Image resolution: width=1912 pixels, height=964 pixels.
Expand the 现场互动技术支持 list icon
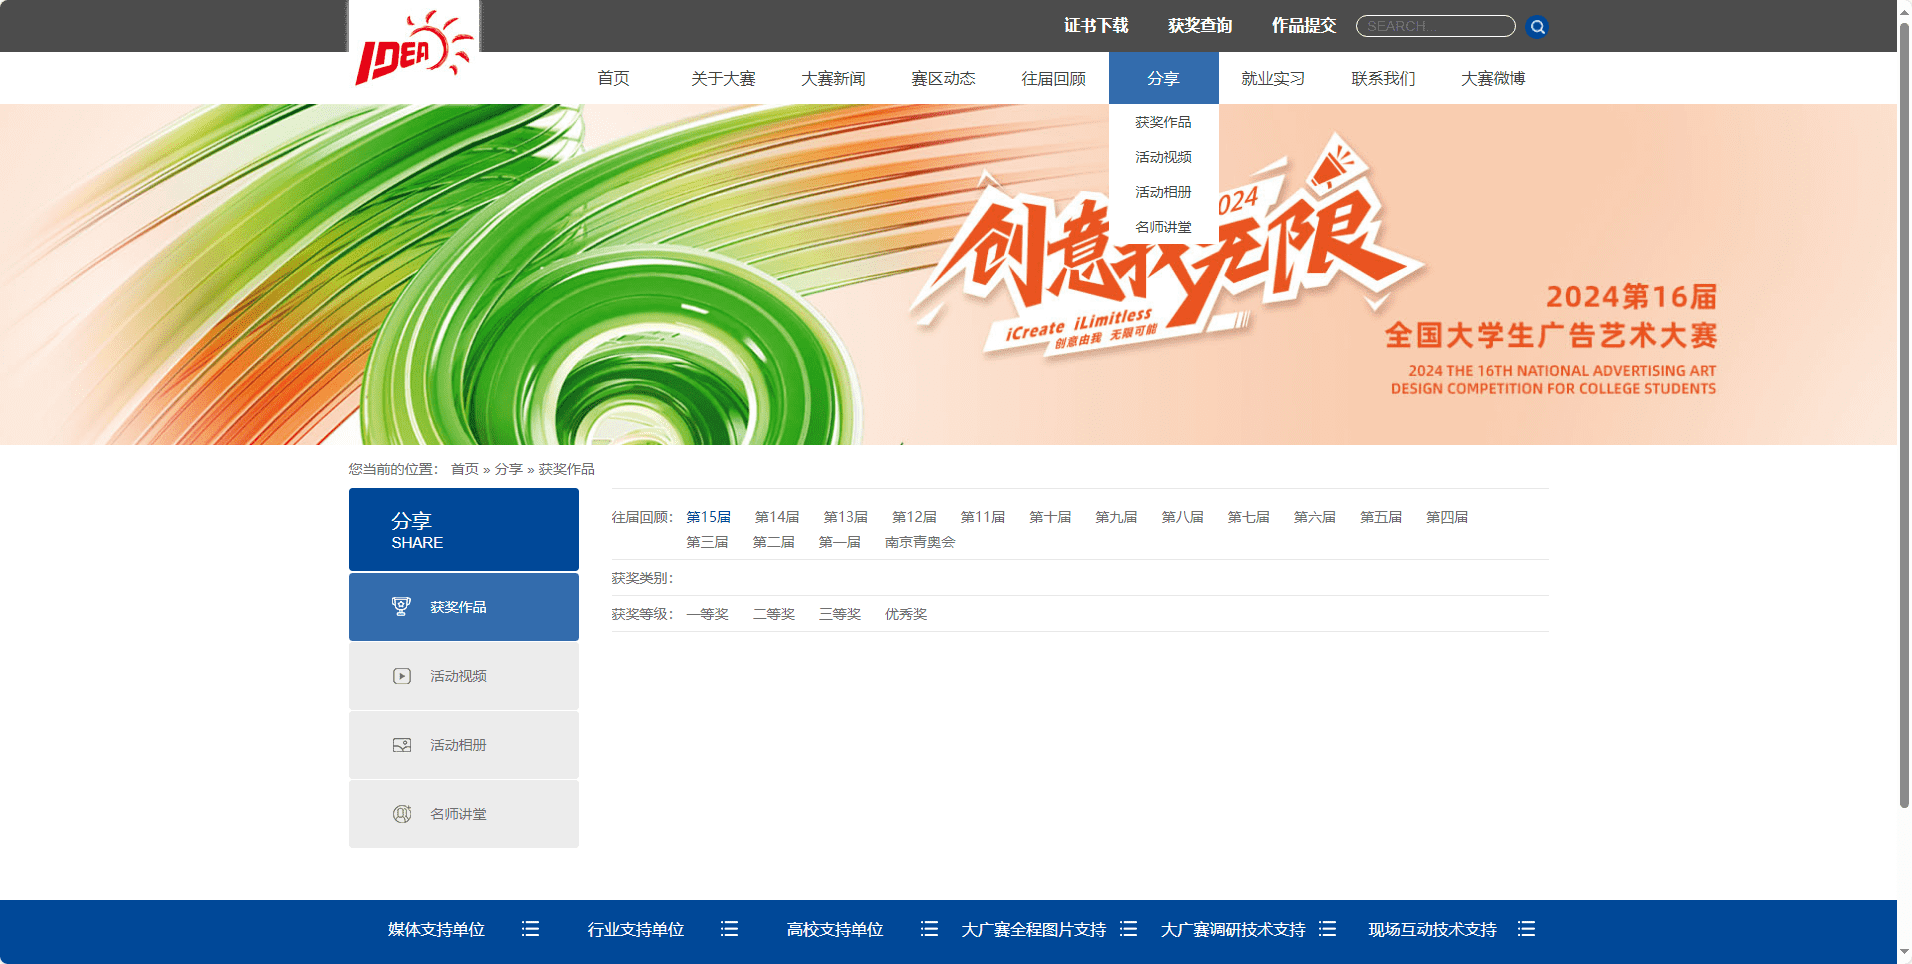[1527, 929]
